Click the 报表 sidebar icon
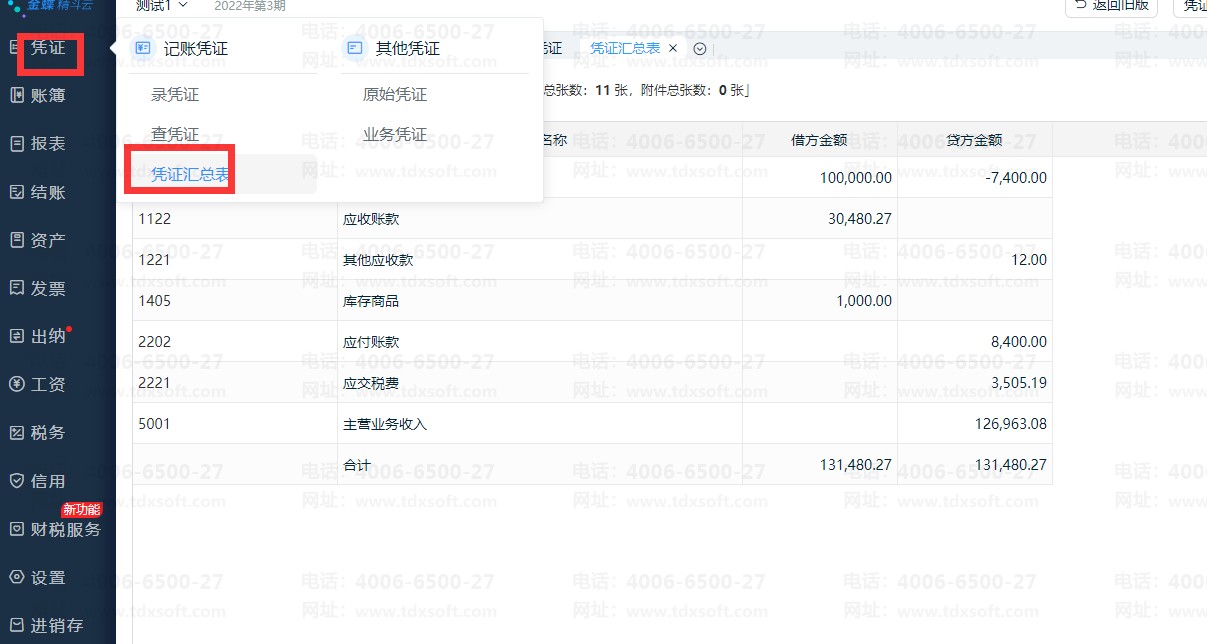Screen dimensions: 1207x644 [16, 143]
